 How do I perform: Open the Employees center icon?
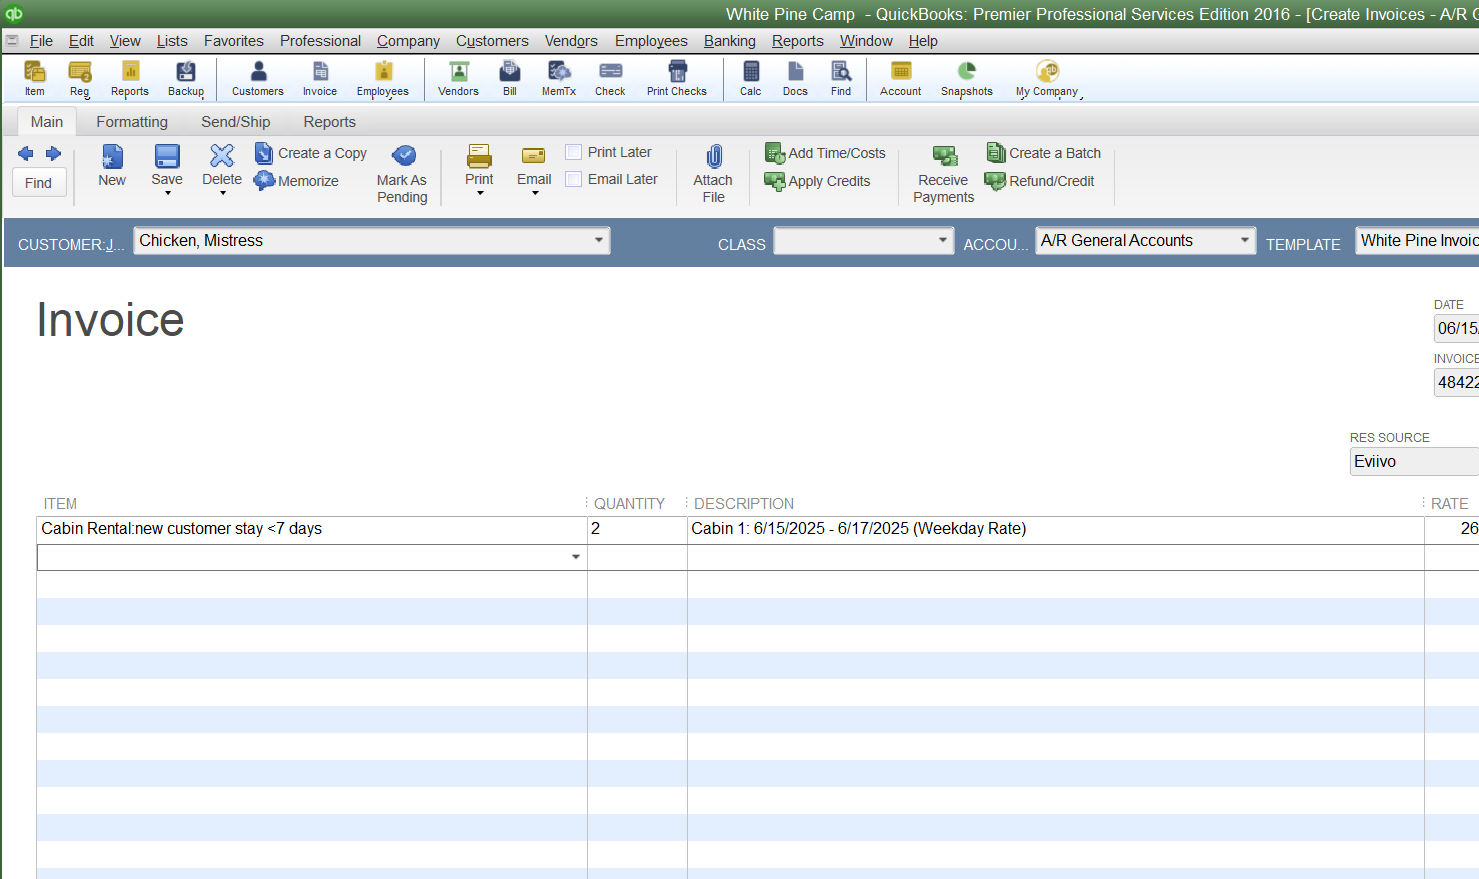[x=383, y=78]
